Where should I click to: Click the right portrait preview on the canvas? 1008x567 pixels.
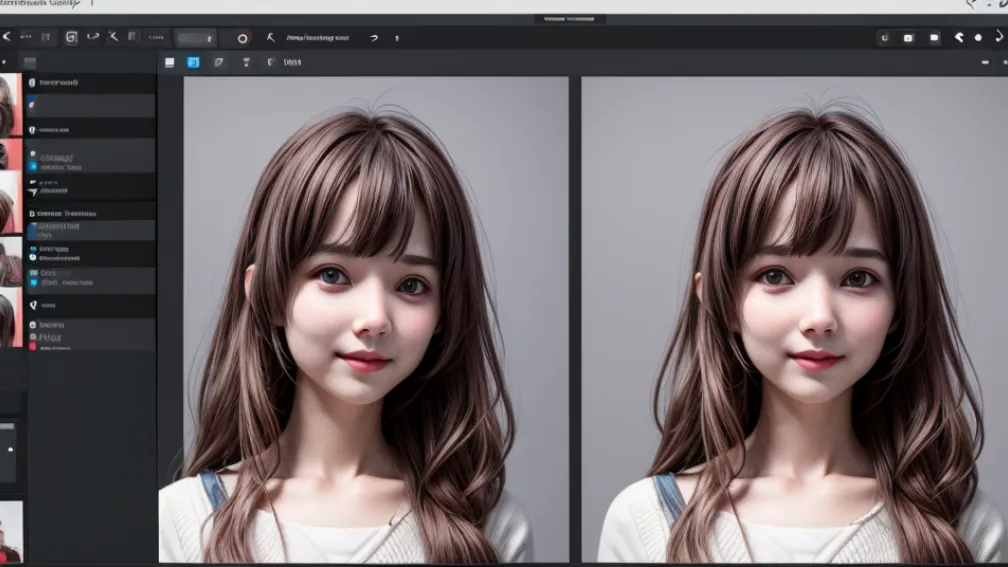point(795,320)
